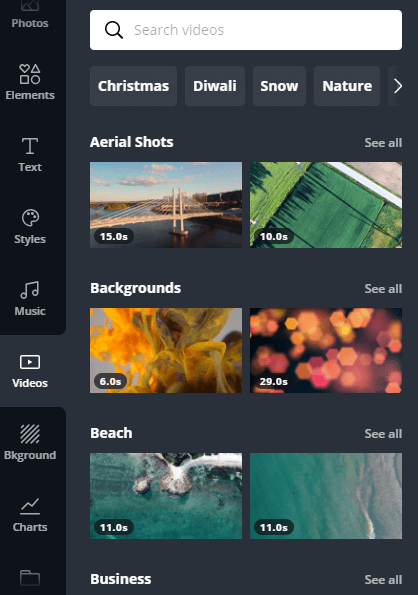Select the Videos tab in sidebar
The image size is (418, 595).
click(x=30, y=371)
